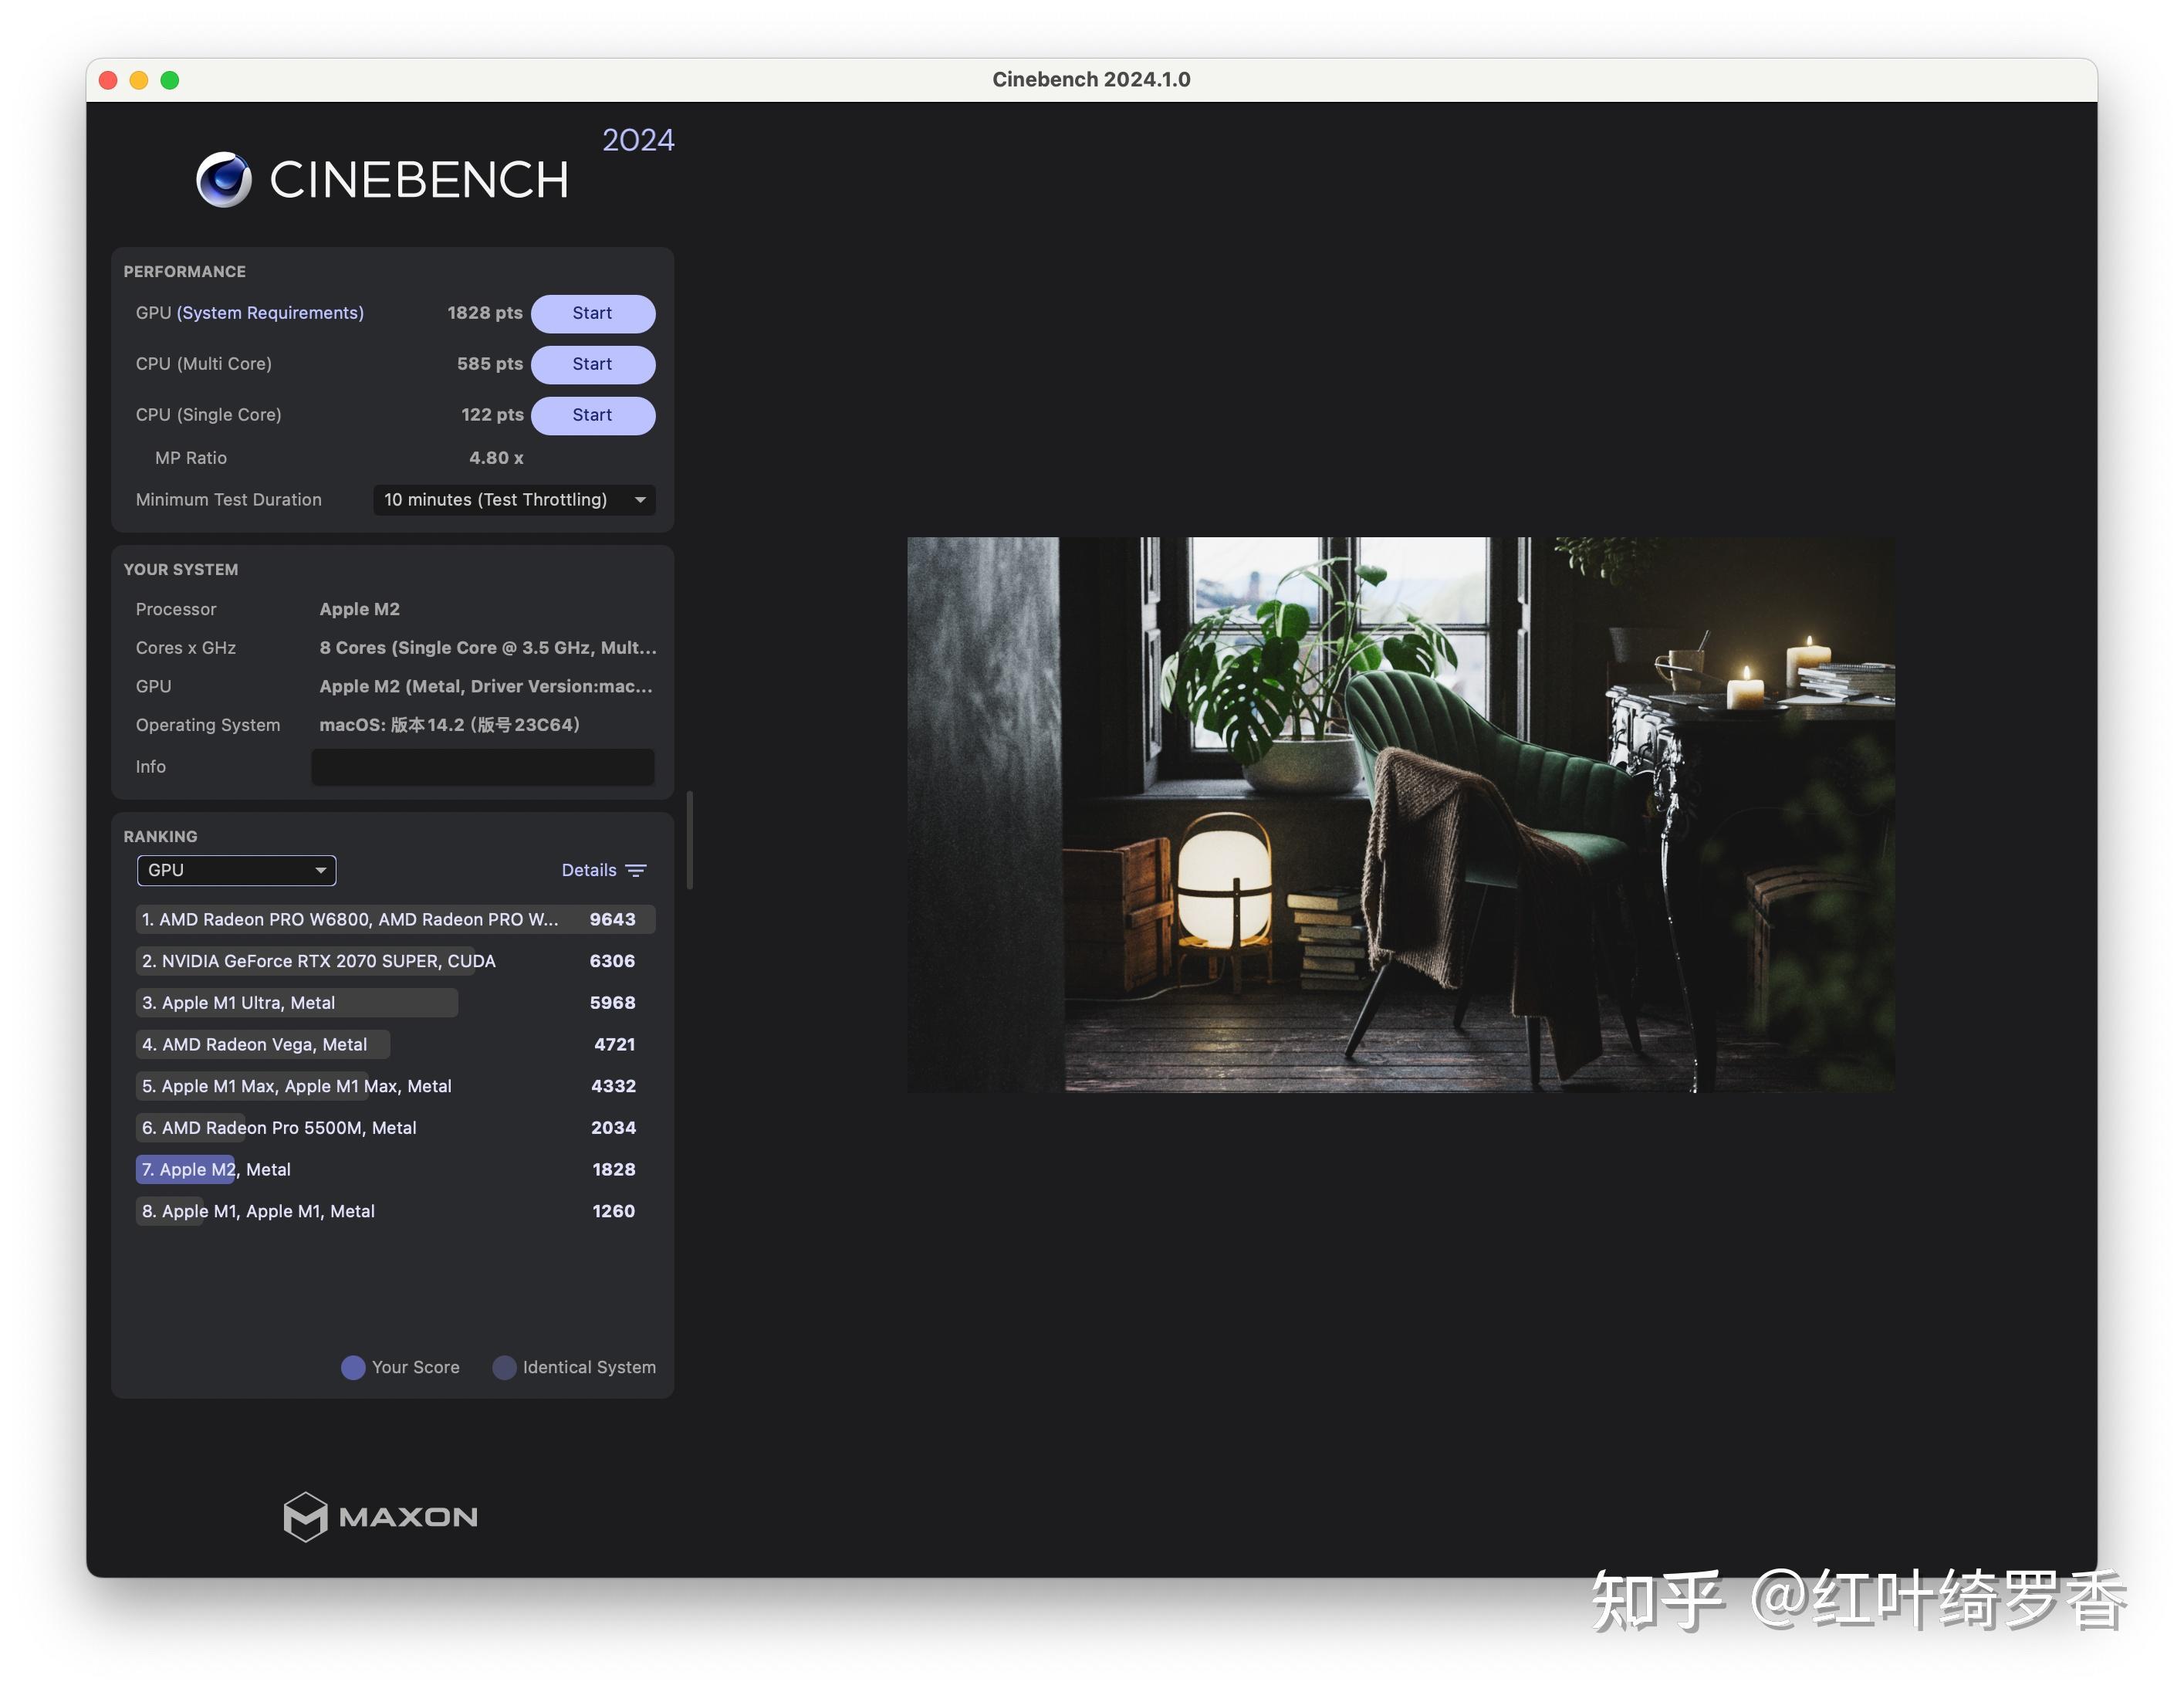Start the CPU Single Core test

[592, 415]
